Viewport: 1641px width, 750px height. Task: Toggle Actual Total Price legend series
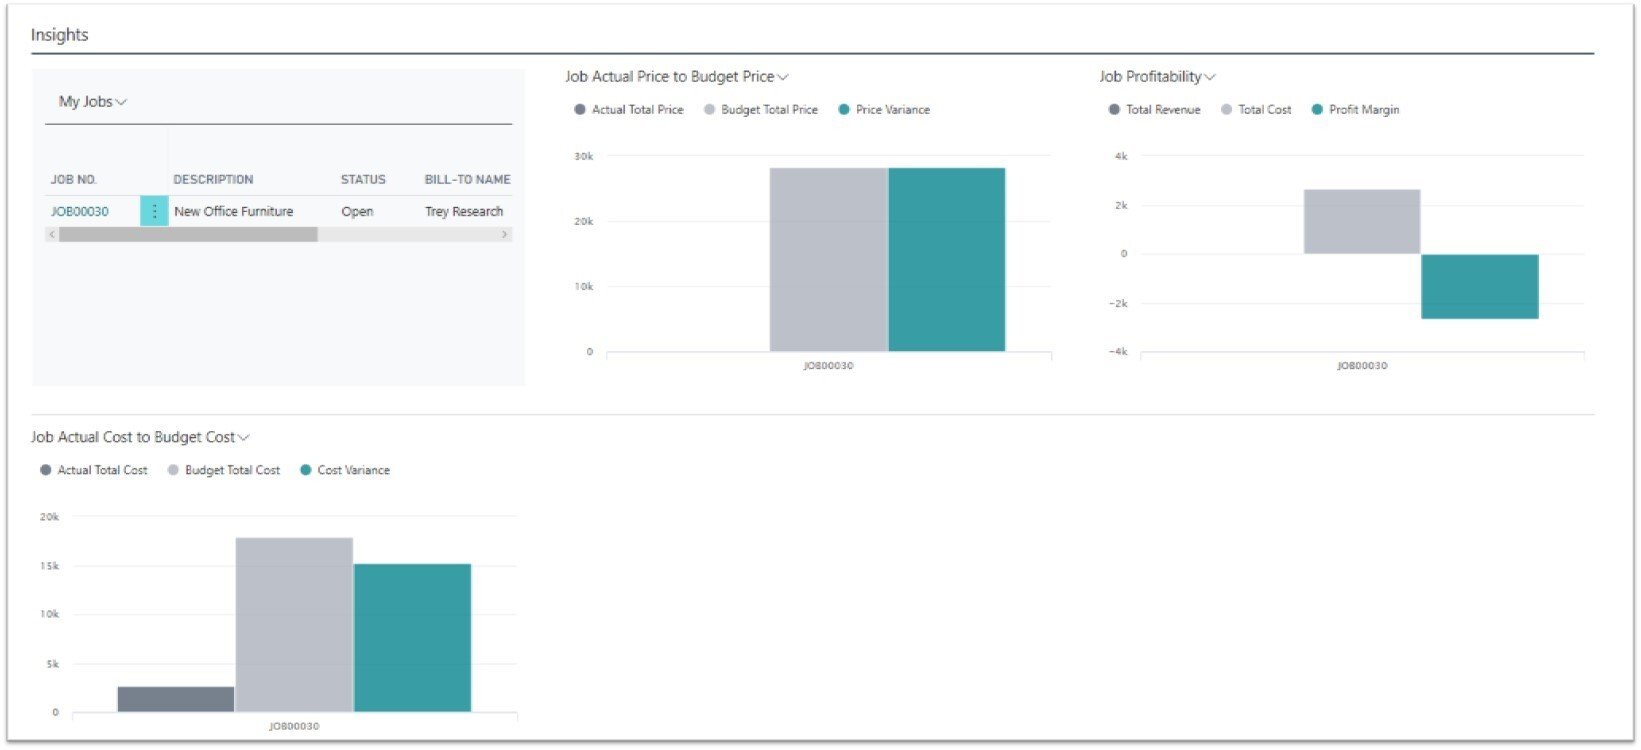pyautogui.click(x=629, y=110)
